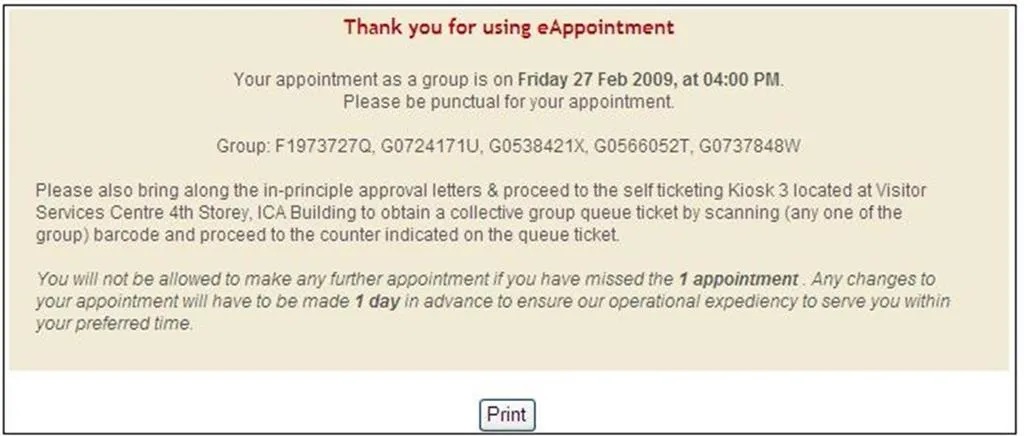Click the Print button

pos(507,414)
